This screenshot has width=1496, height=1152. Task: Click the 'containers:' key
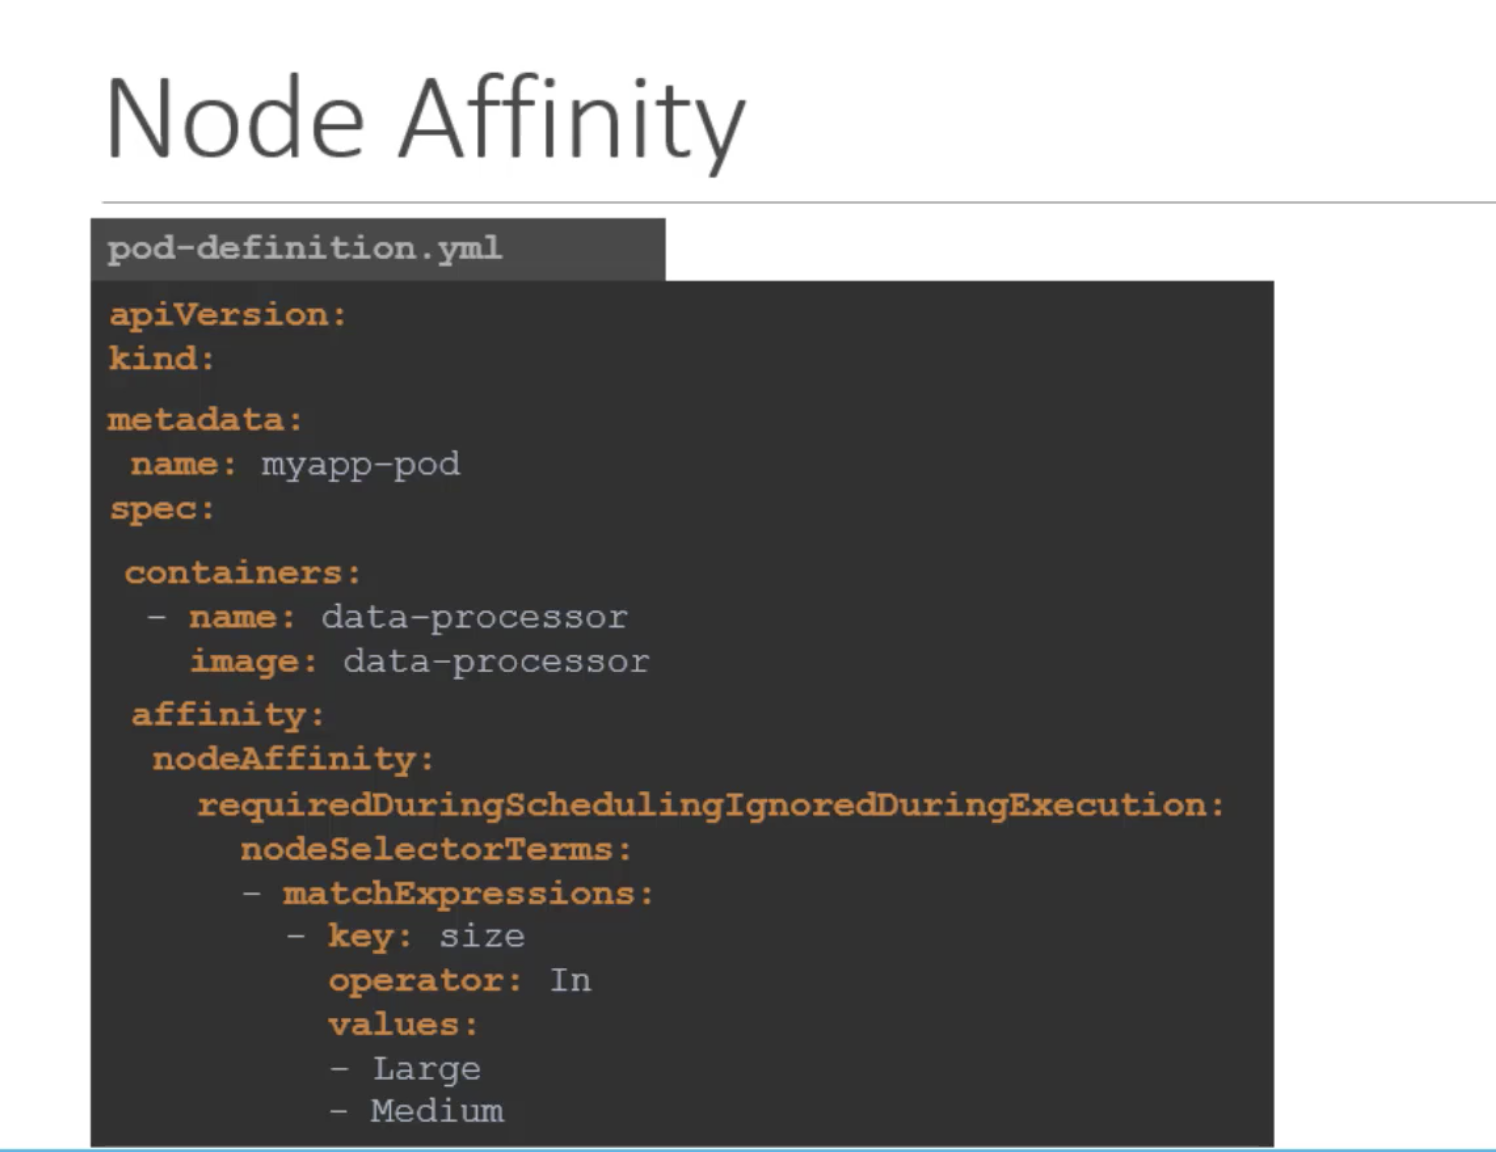click(243, 573)
